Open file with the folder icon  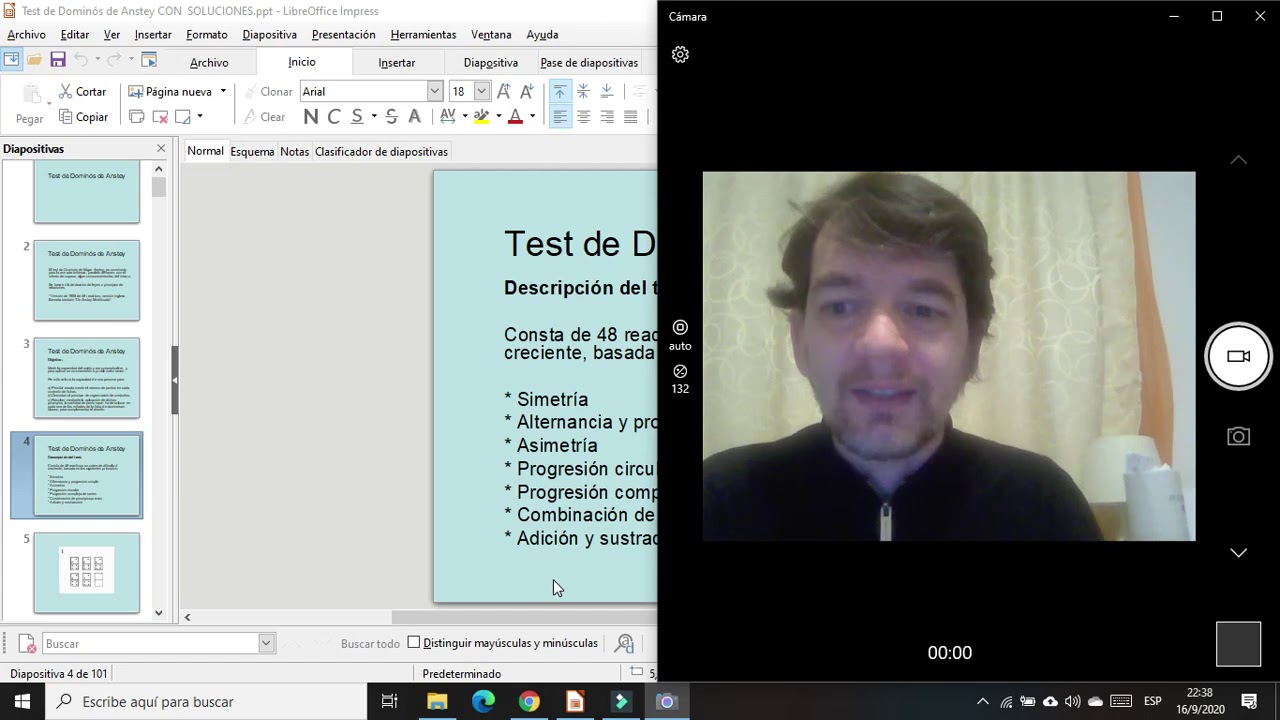[x=34, y=60]
